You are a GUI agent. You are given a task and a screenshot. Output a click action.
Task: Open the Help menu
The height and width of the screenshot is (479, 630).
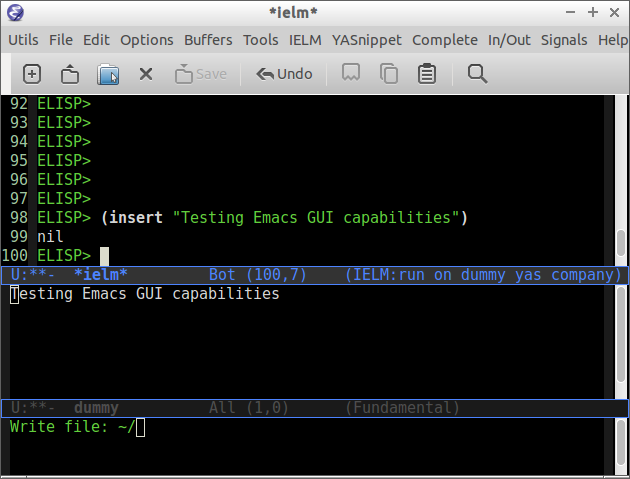613,40
